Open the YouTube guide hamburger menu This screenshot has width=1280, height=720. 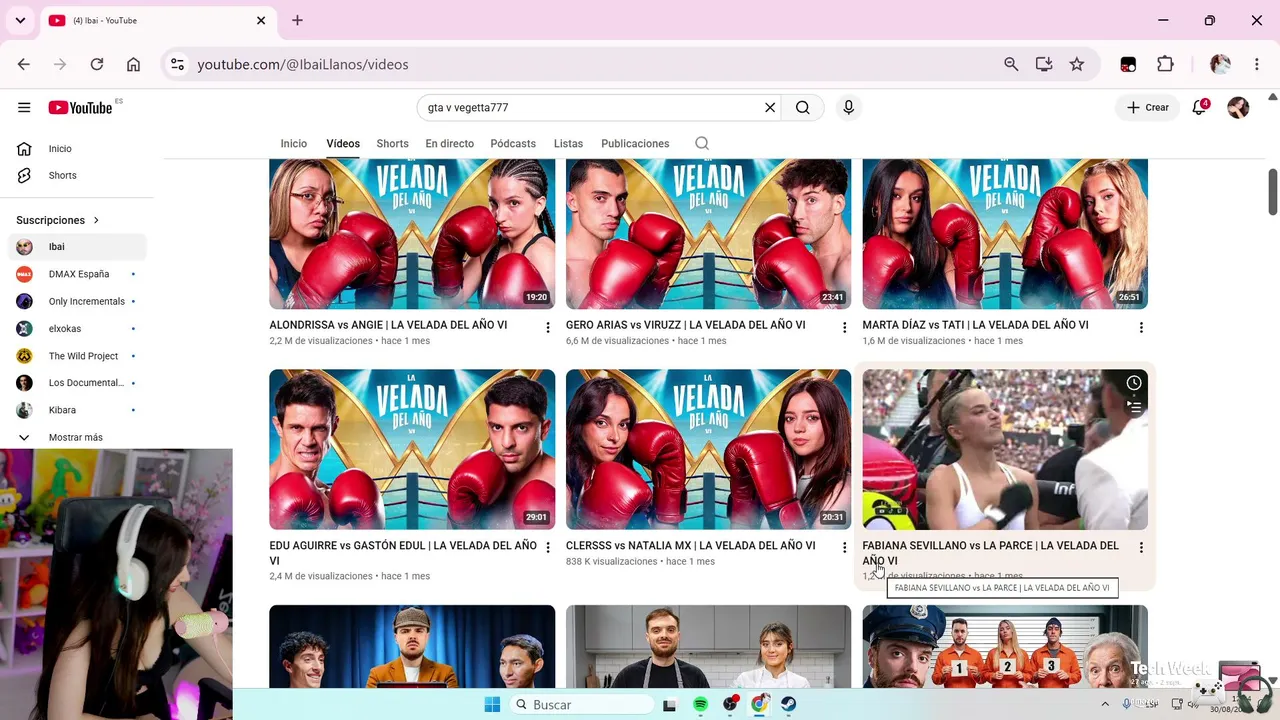(24, 108)
